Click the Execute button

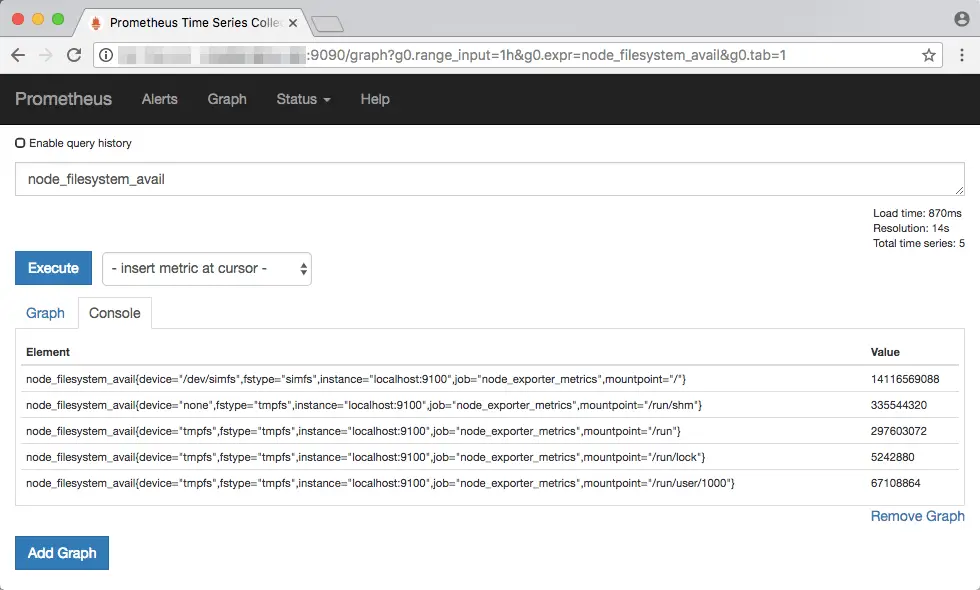coord(53,268)
